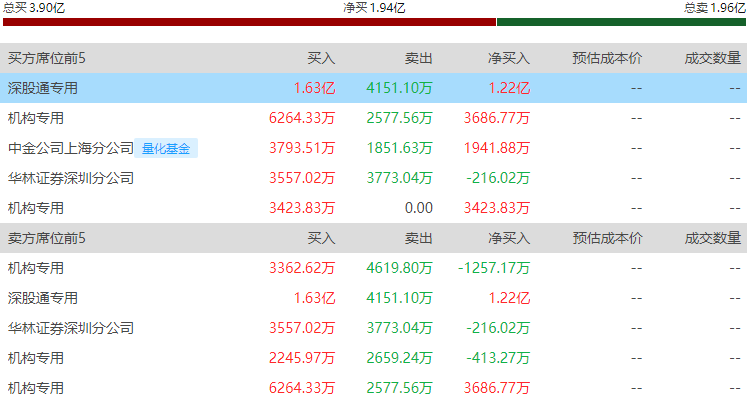
Task: Select highlighted 深股通专用 seat in buyer list
Action: click(x=43, y=88)
